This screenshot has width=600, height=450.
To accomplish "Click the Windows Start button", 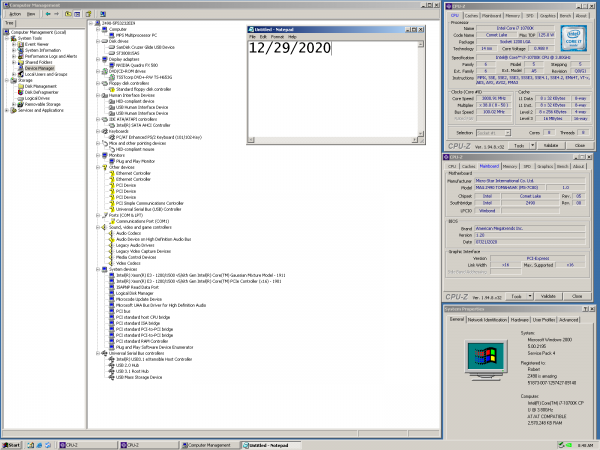I will [13, 444].
